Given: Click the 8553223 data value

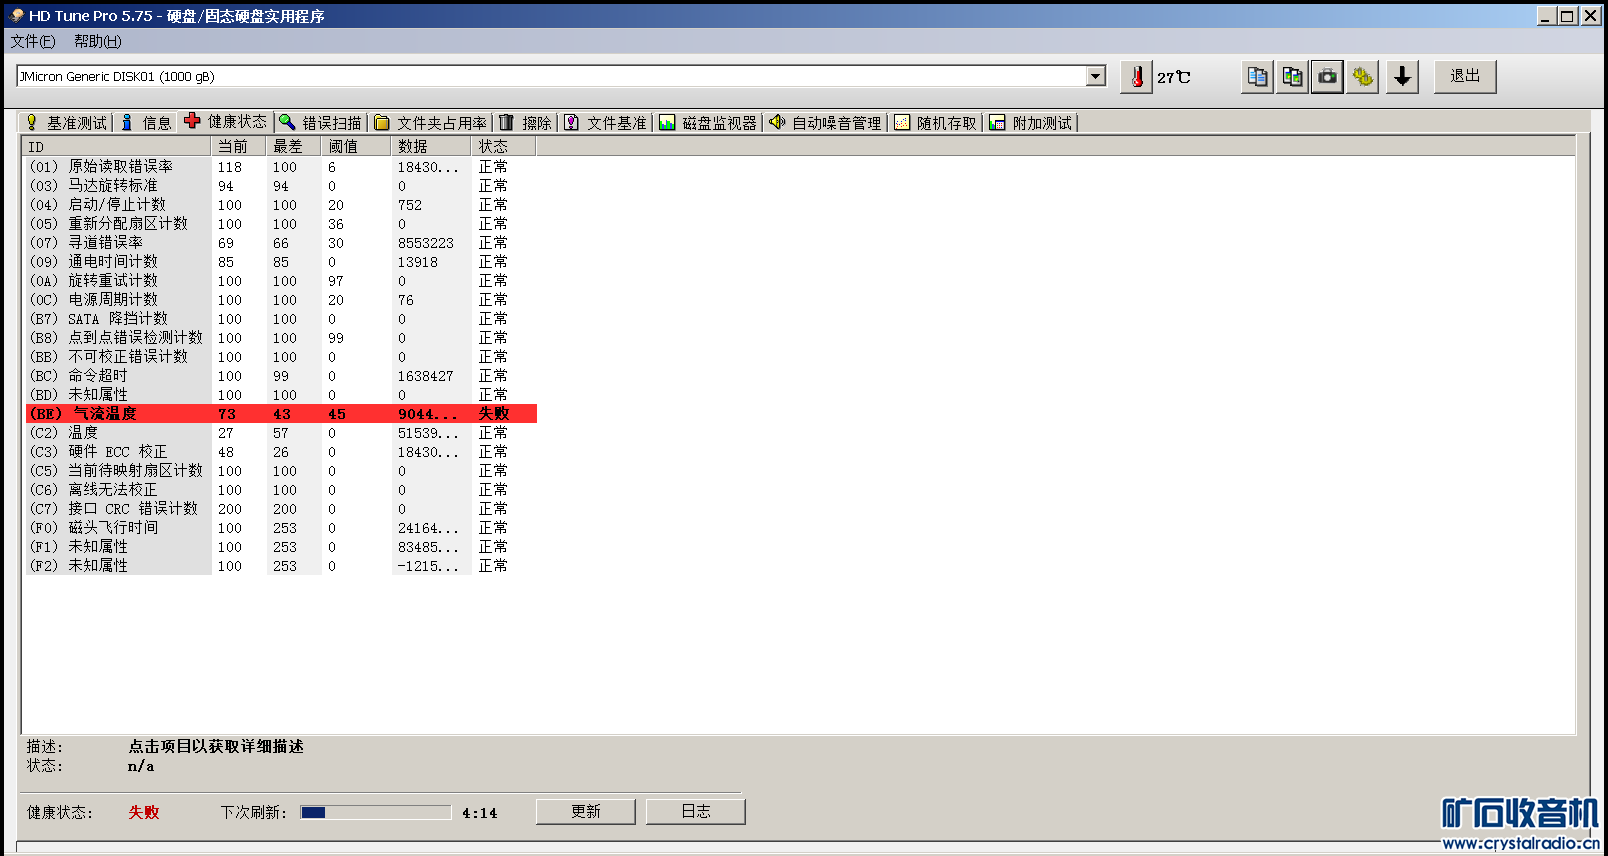Looking at the screenshot, I should [x=426, y=243].
